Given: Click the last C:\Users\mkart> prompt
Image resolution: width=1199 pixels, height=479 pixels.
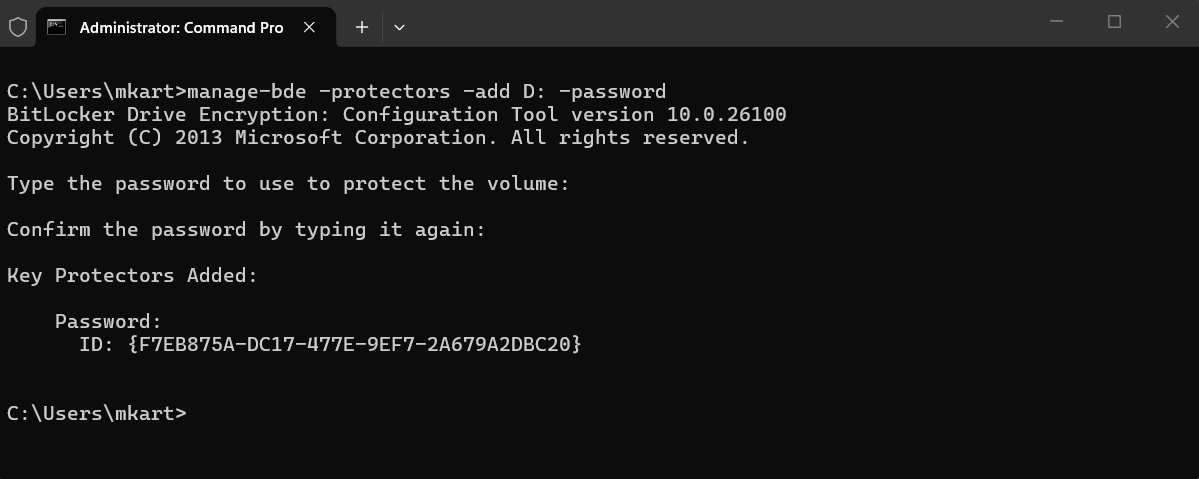Looking at the screenshot, I should coord(96,412).
